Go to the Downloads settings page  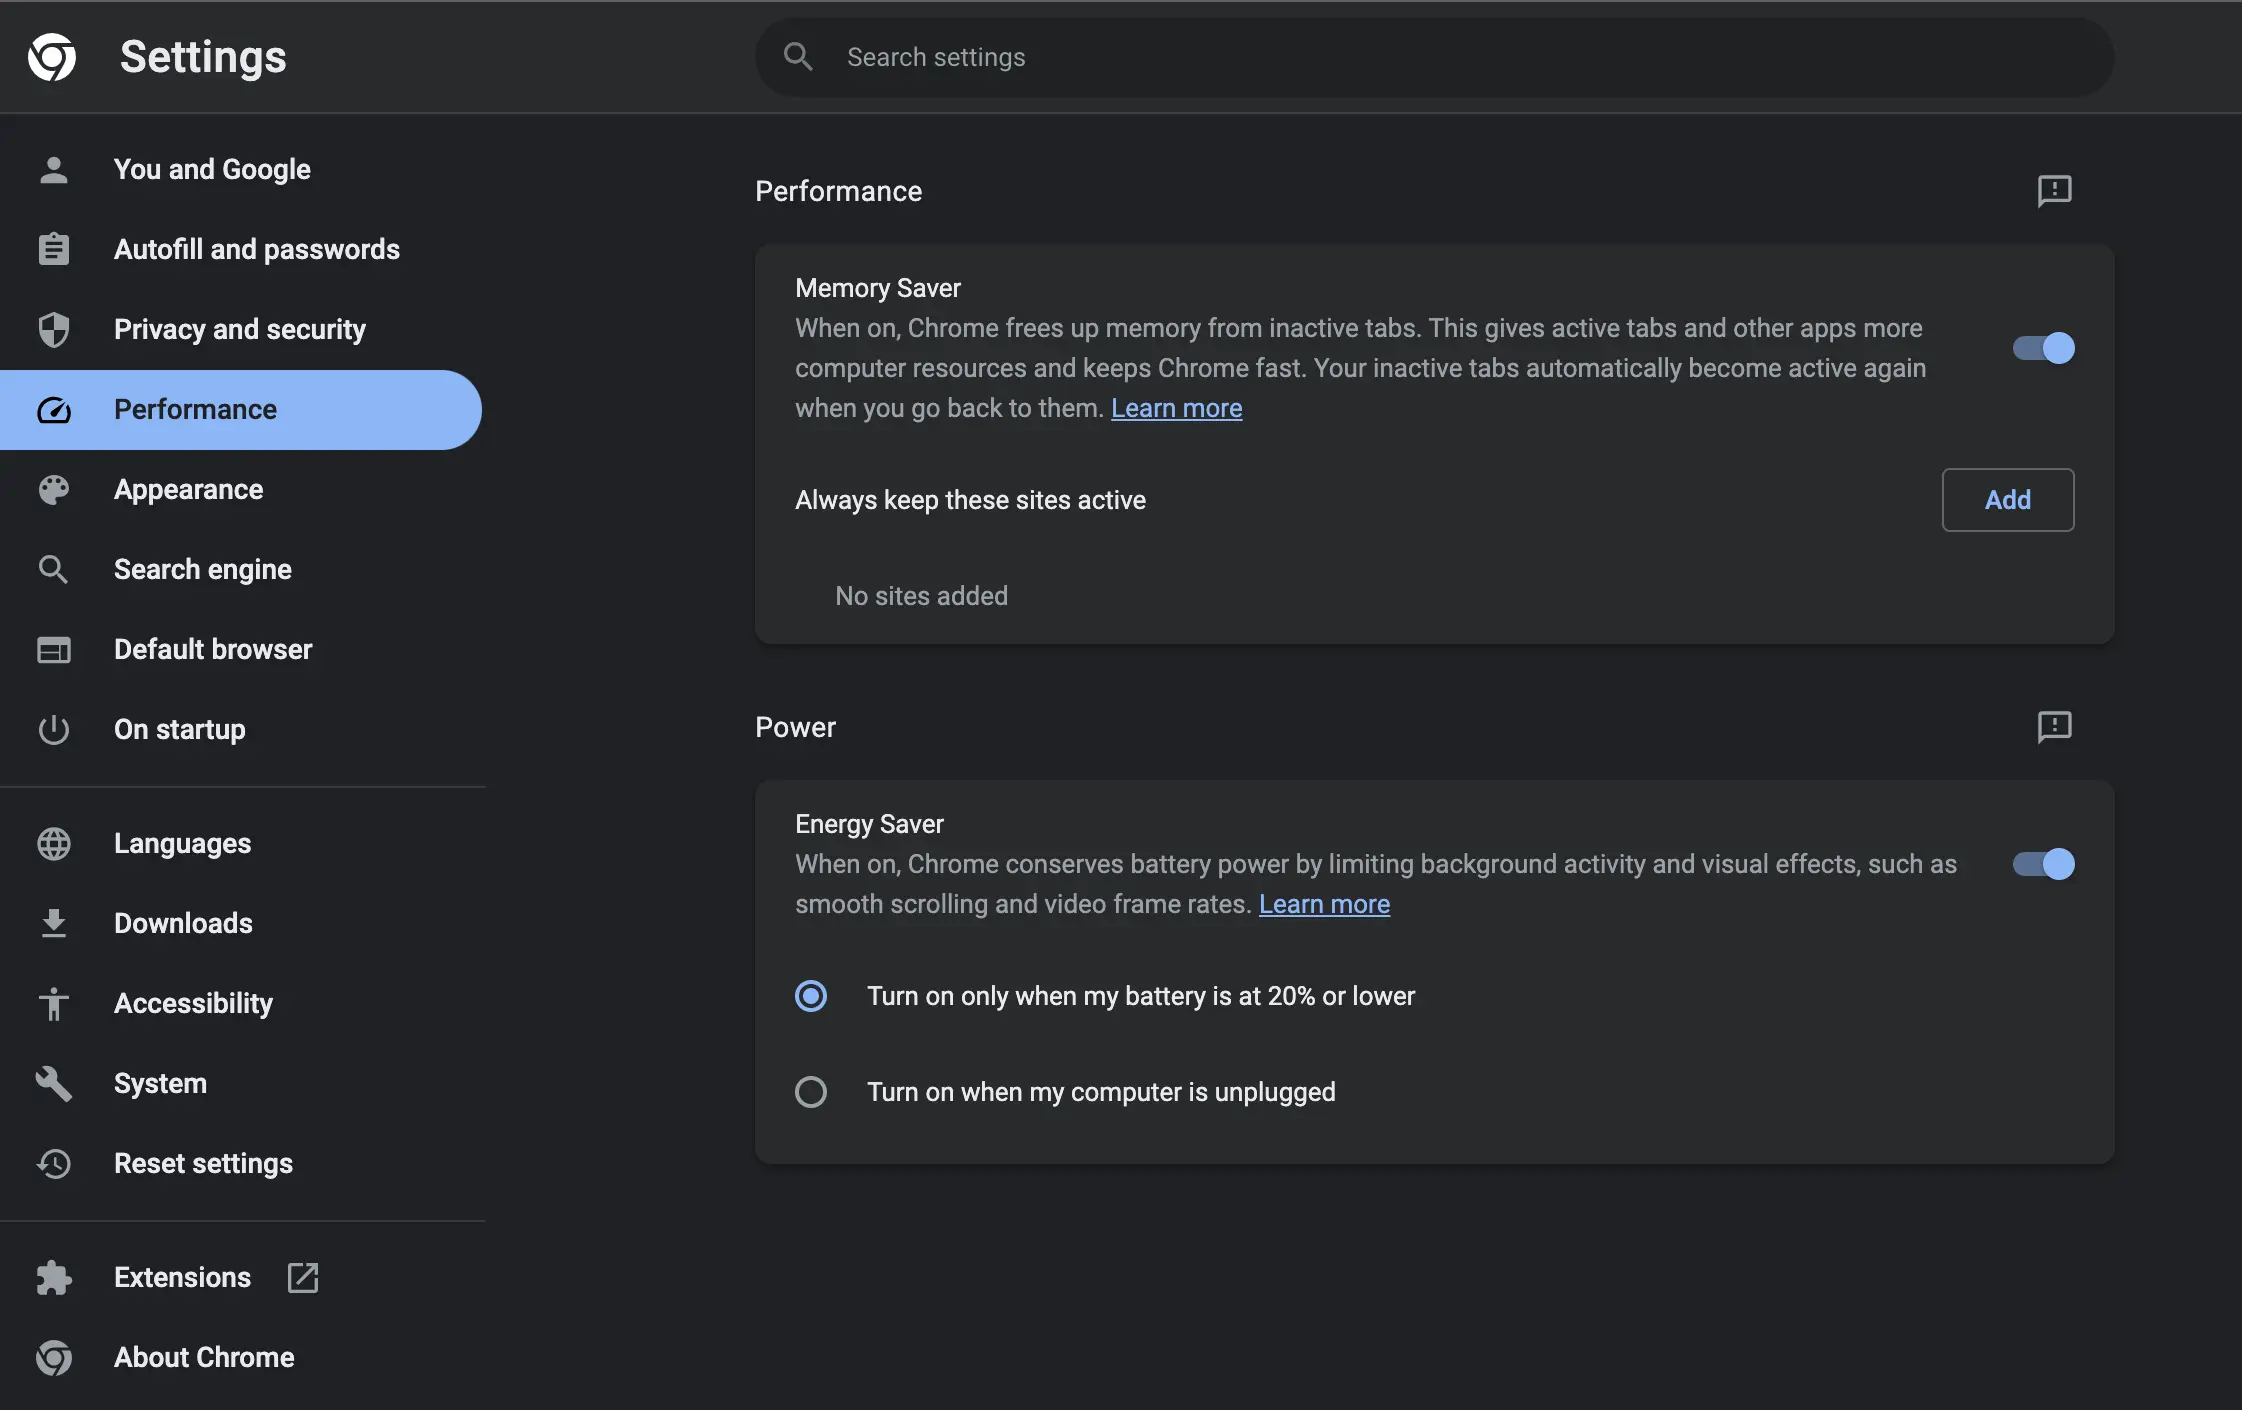pyautogui.click(x=183, y=923)
